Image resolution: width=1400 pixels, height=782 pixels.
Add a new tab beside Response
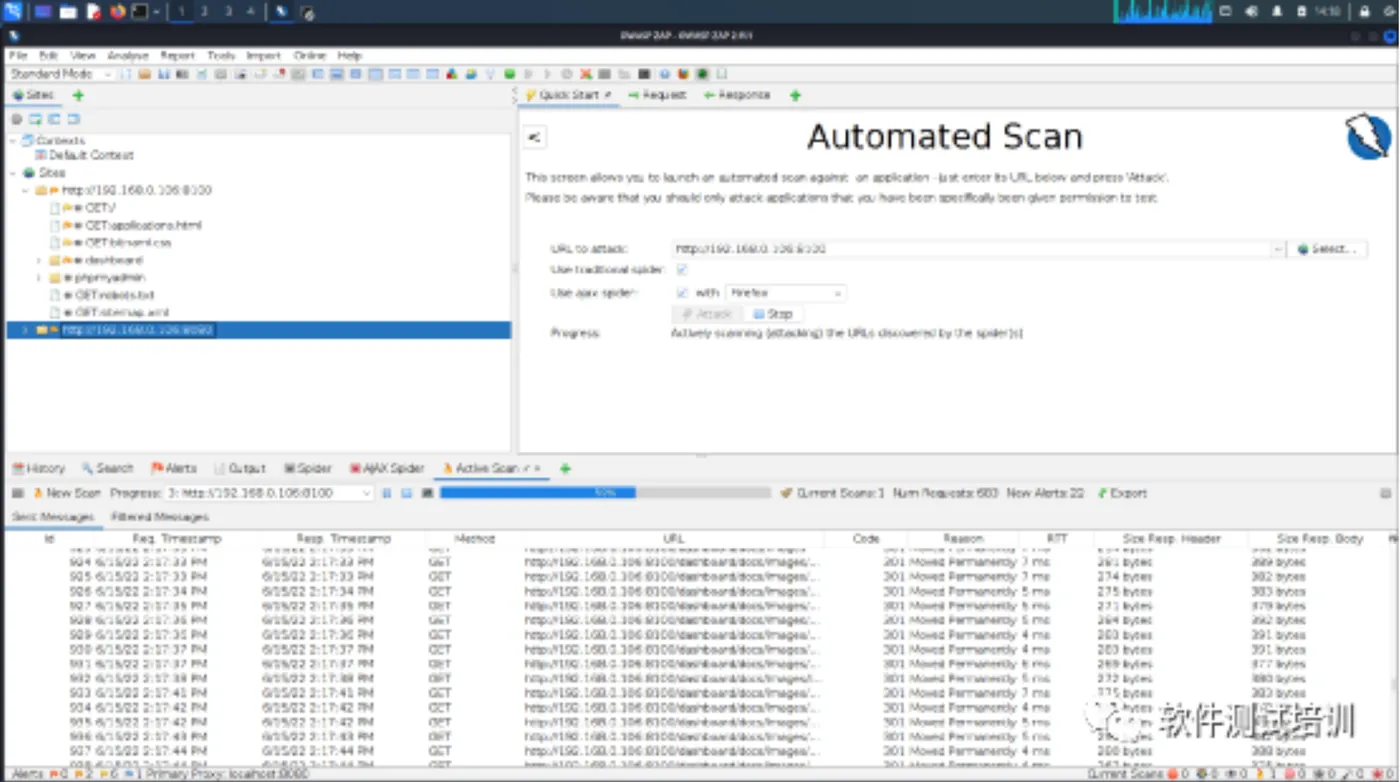(x=795, y=95)
